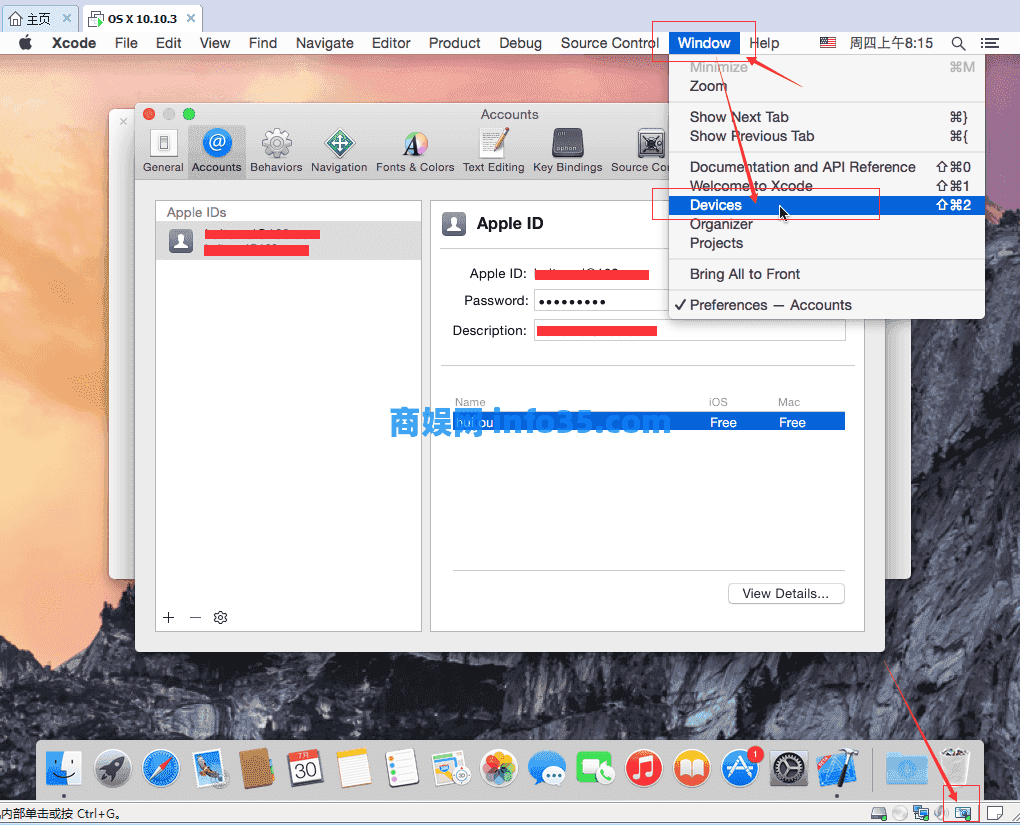Image resolution: width=1020 pixels, height=825 pixels.
Task: Open Fonts & Colors preferences
Action: click(x=415, y=151)
